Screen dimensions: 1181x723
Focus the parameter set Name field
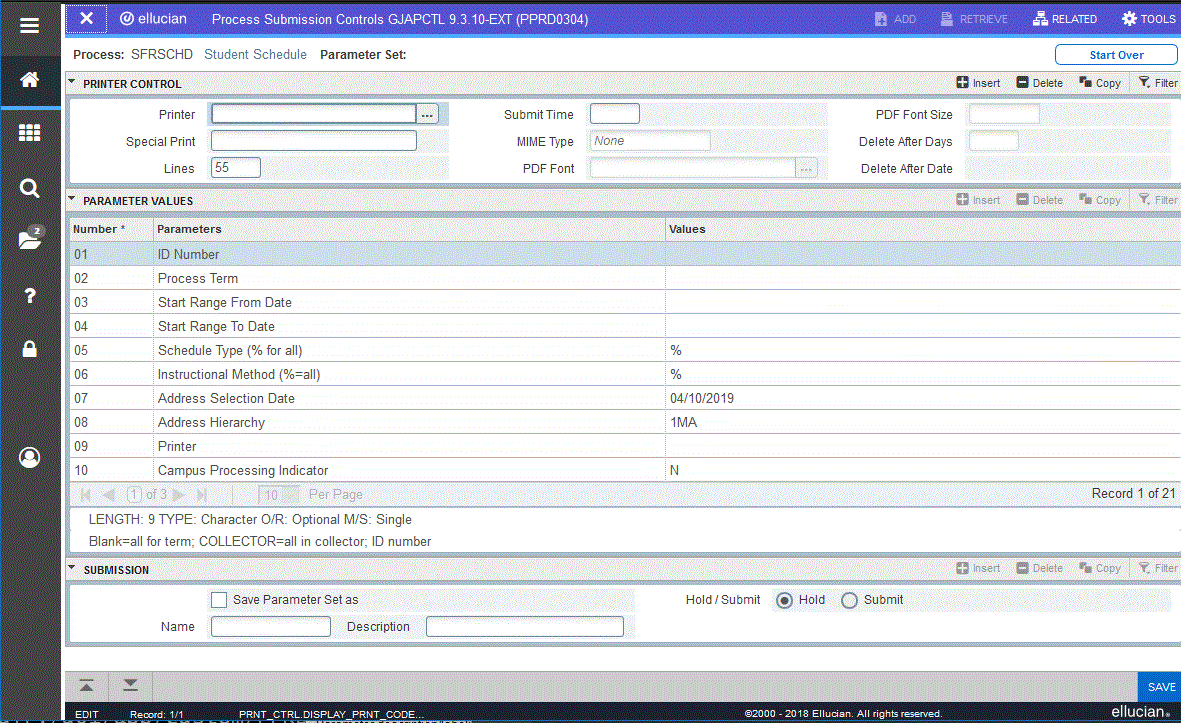click(270, 627)
